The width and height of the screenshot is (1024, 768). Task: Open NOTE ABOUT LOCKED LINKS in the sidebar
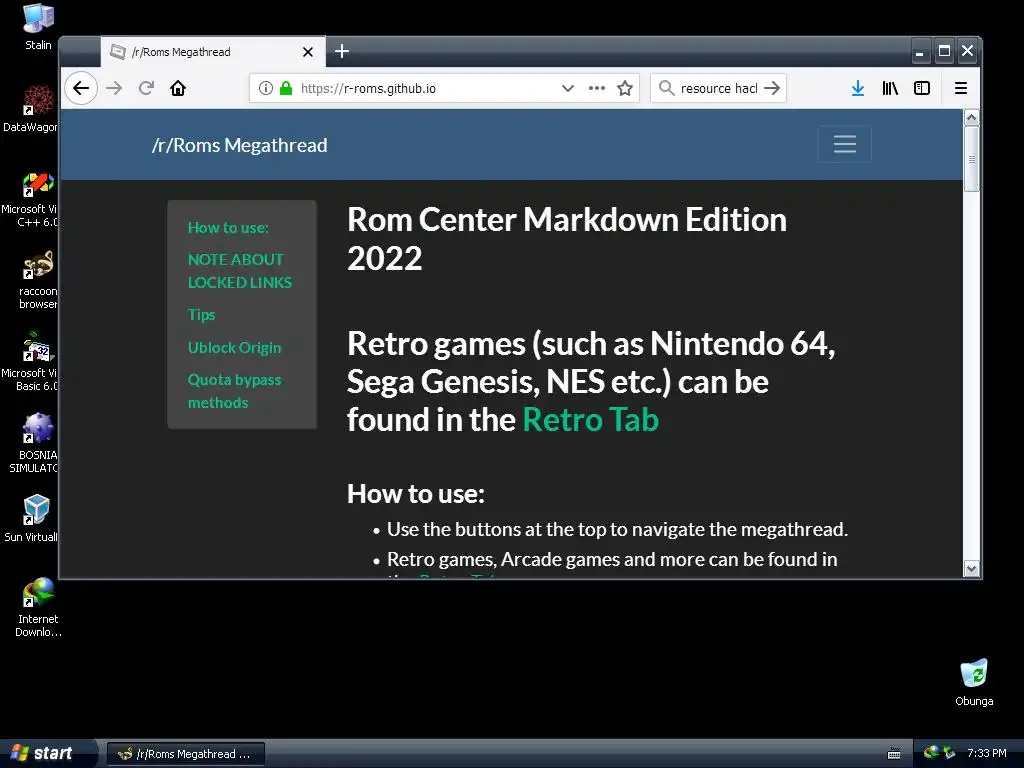click(240, 271)
